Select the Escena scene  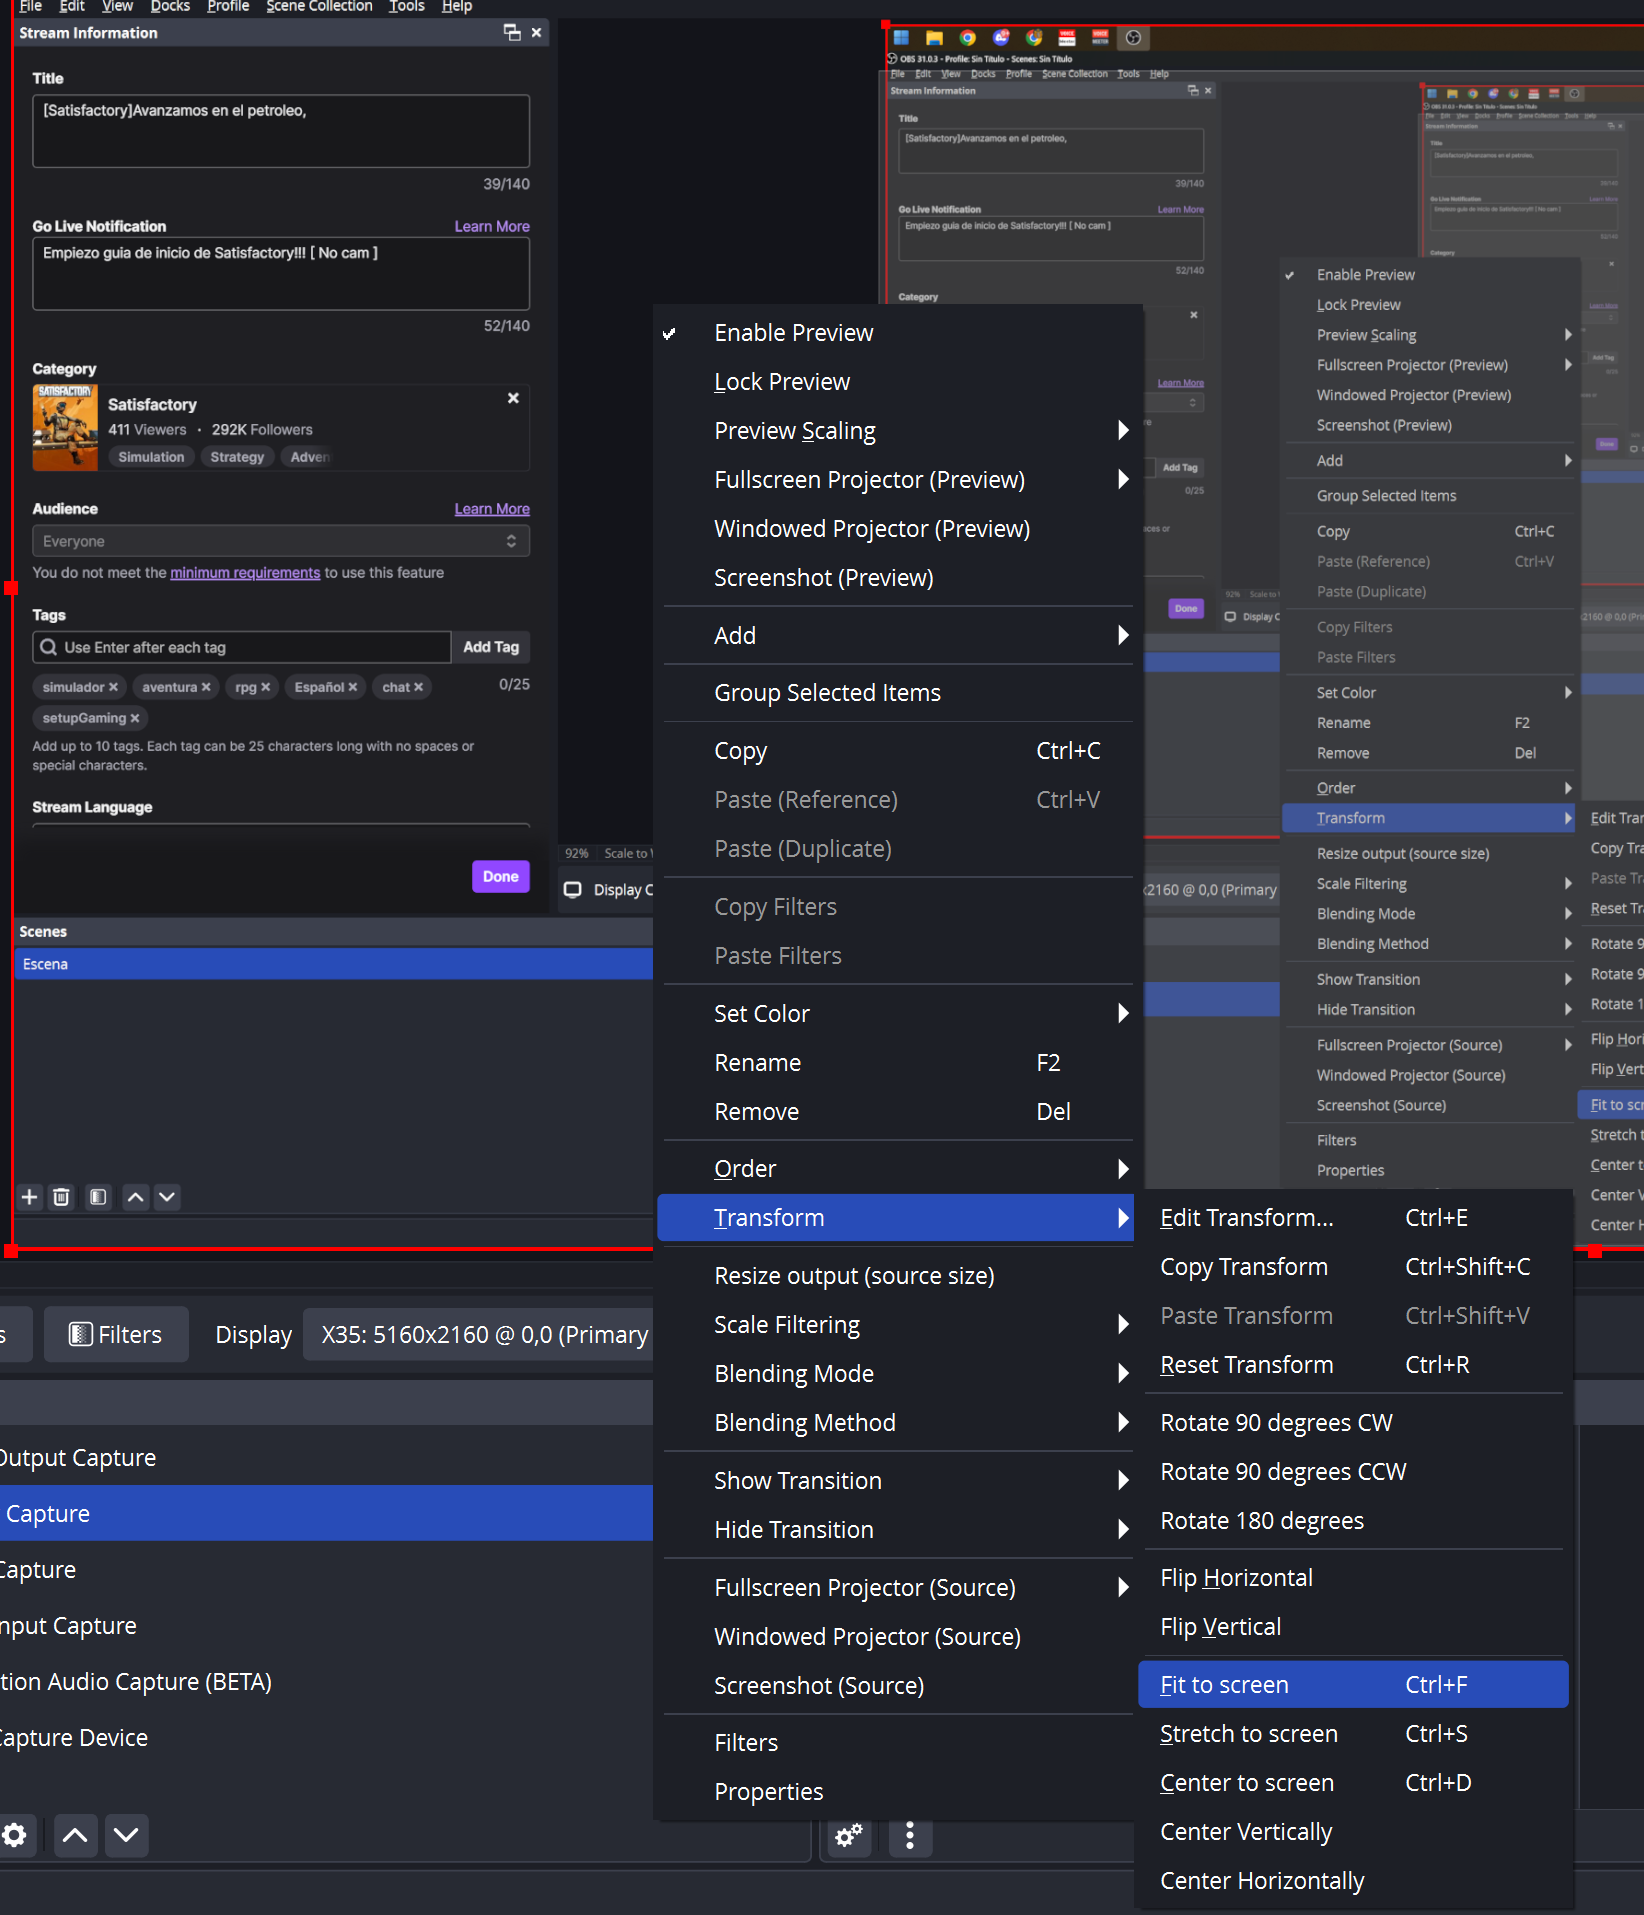334,964
